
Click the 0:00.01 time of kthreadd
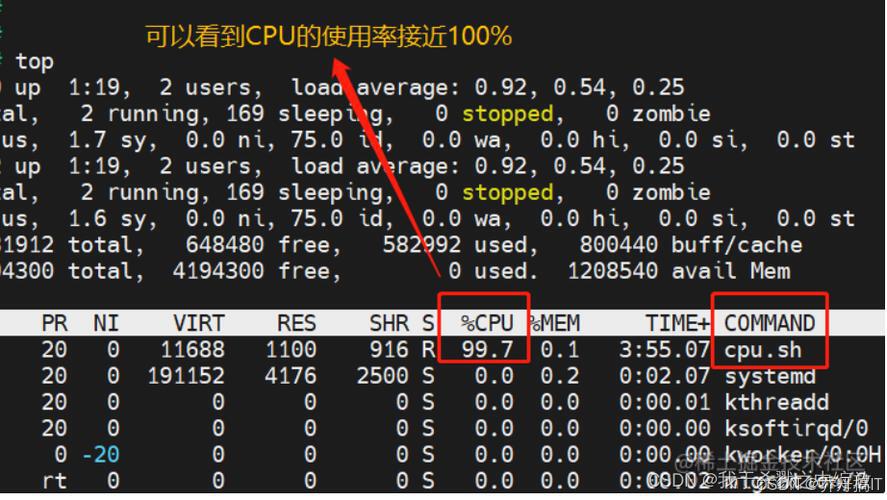(664, 402)
